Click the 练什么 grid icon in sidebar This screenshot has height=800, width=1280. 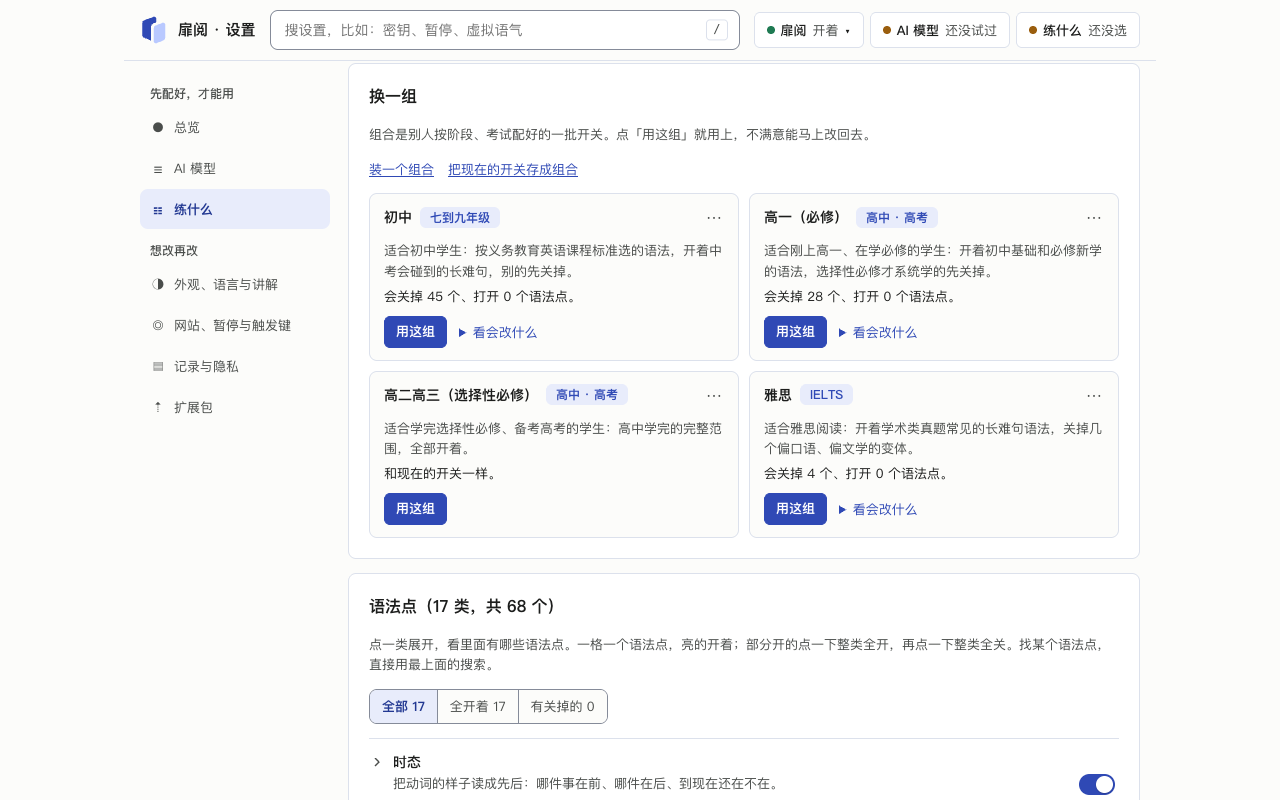coord(158,210)
